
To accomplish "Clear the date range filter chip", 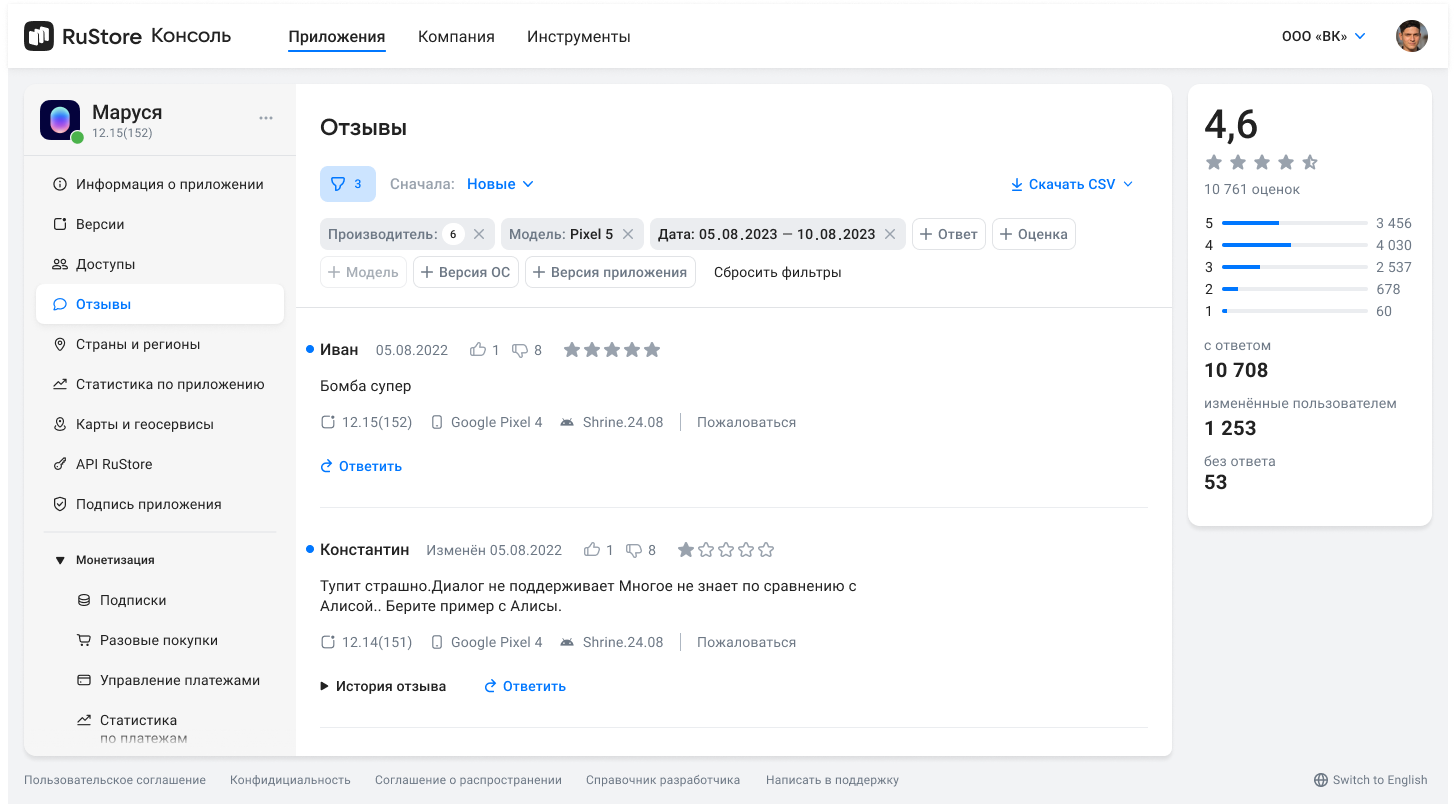I will pos(890,234).
